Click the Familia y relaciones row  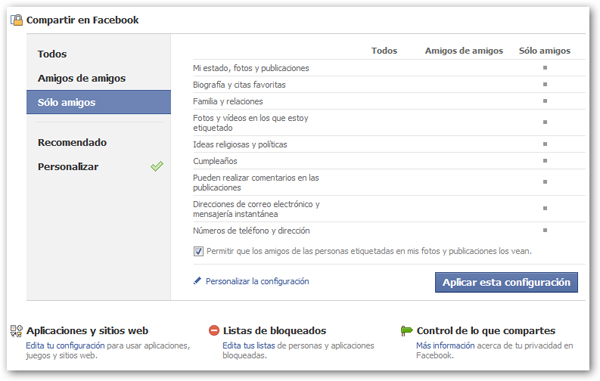tap(389, 101)
